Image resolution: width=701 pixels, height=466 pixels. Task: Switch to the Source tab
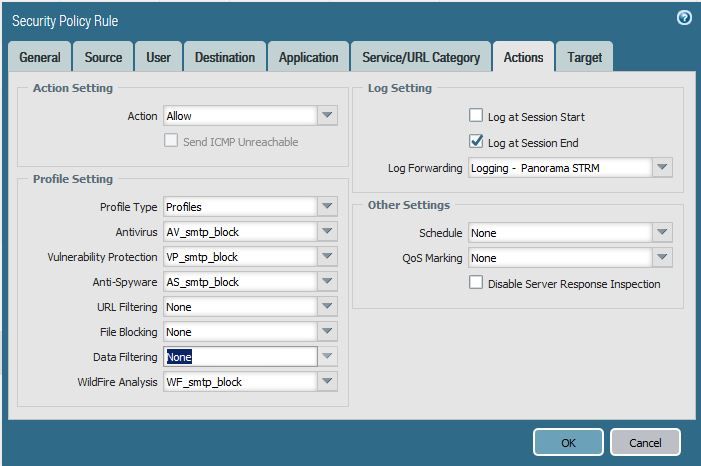[x=103, y=58]
